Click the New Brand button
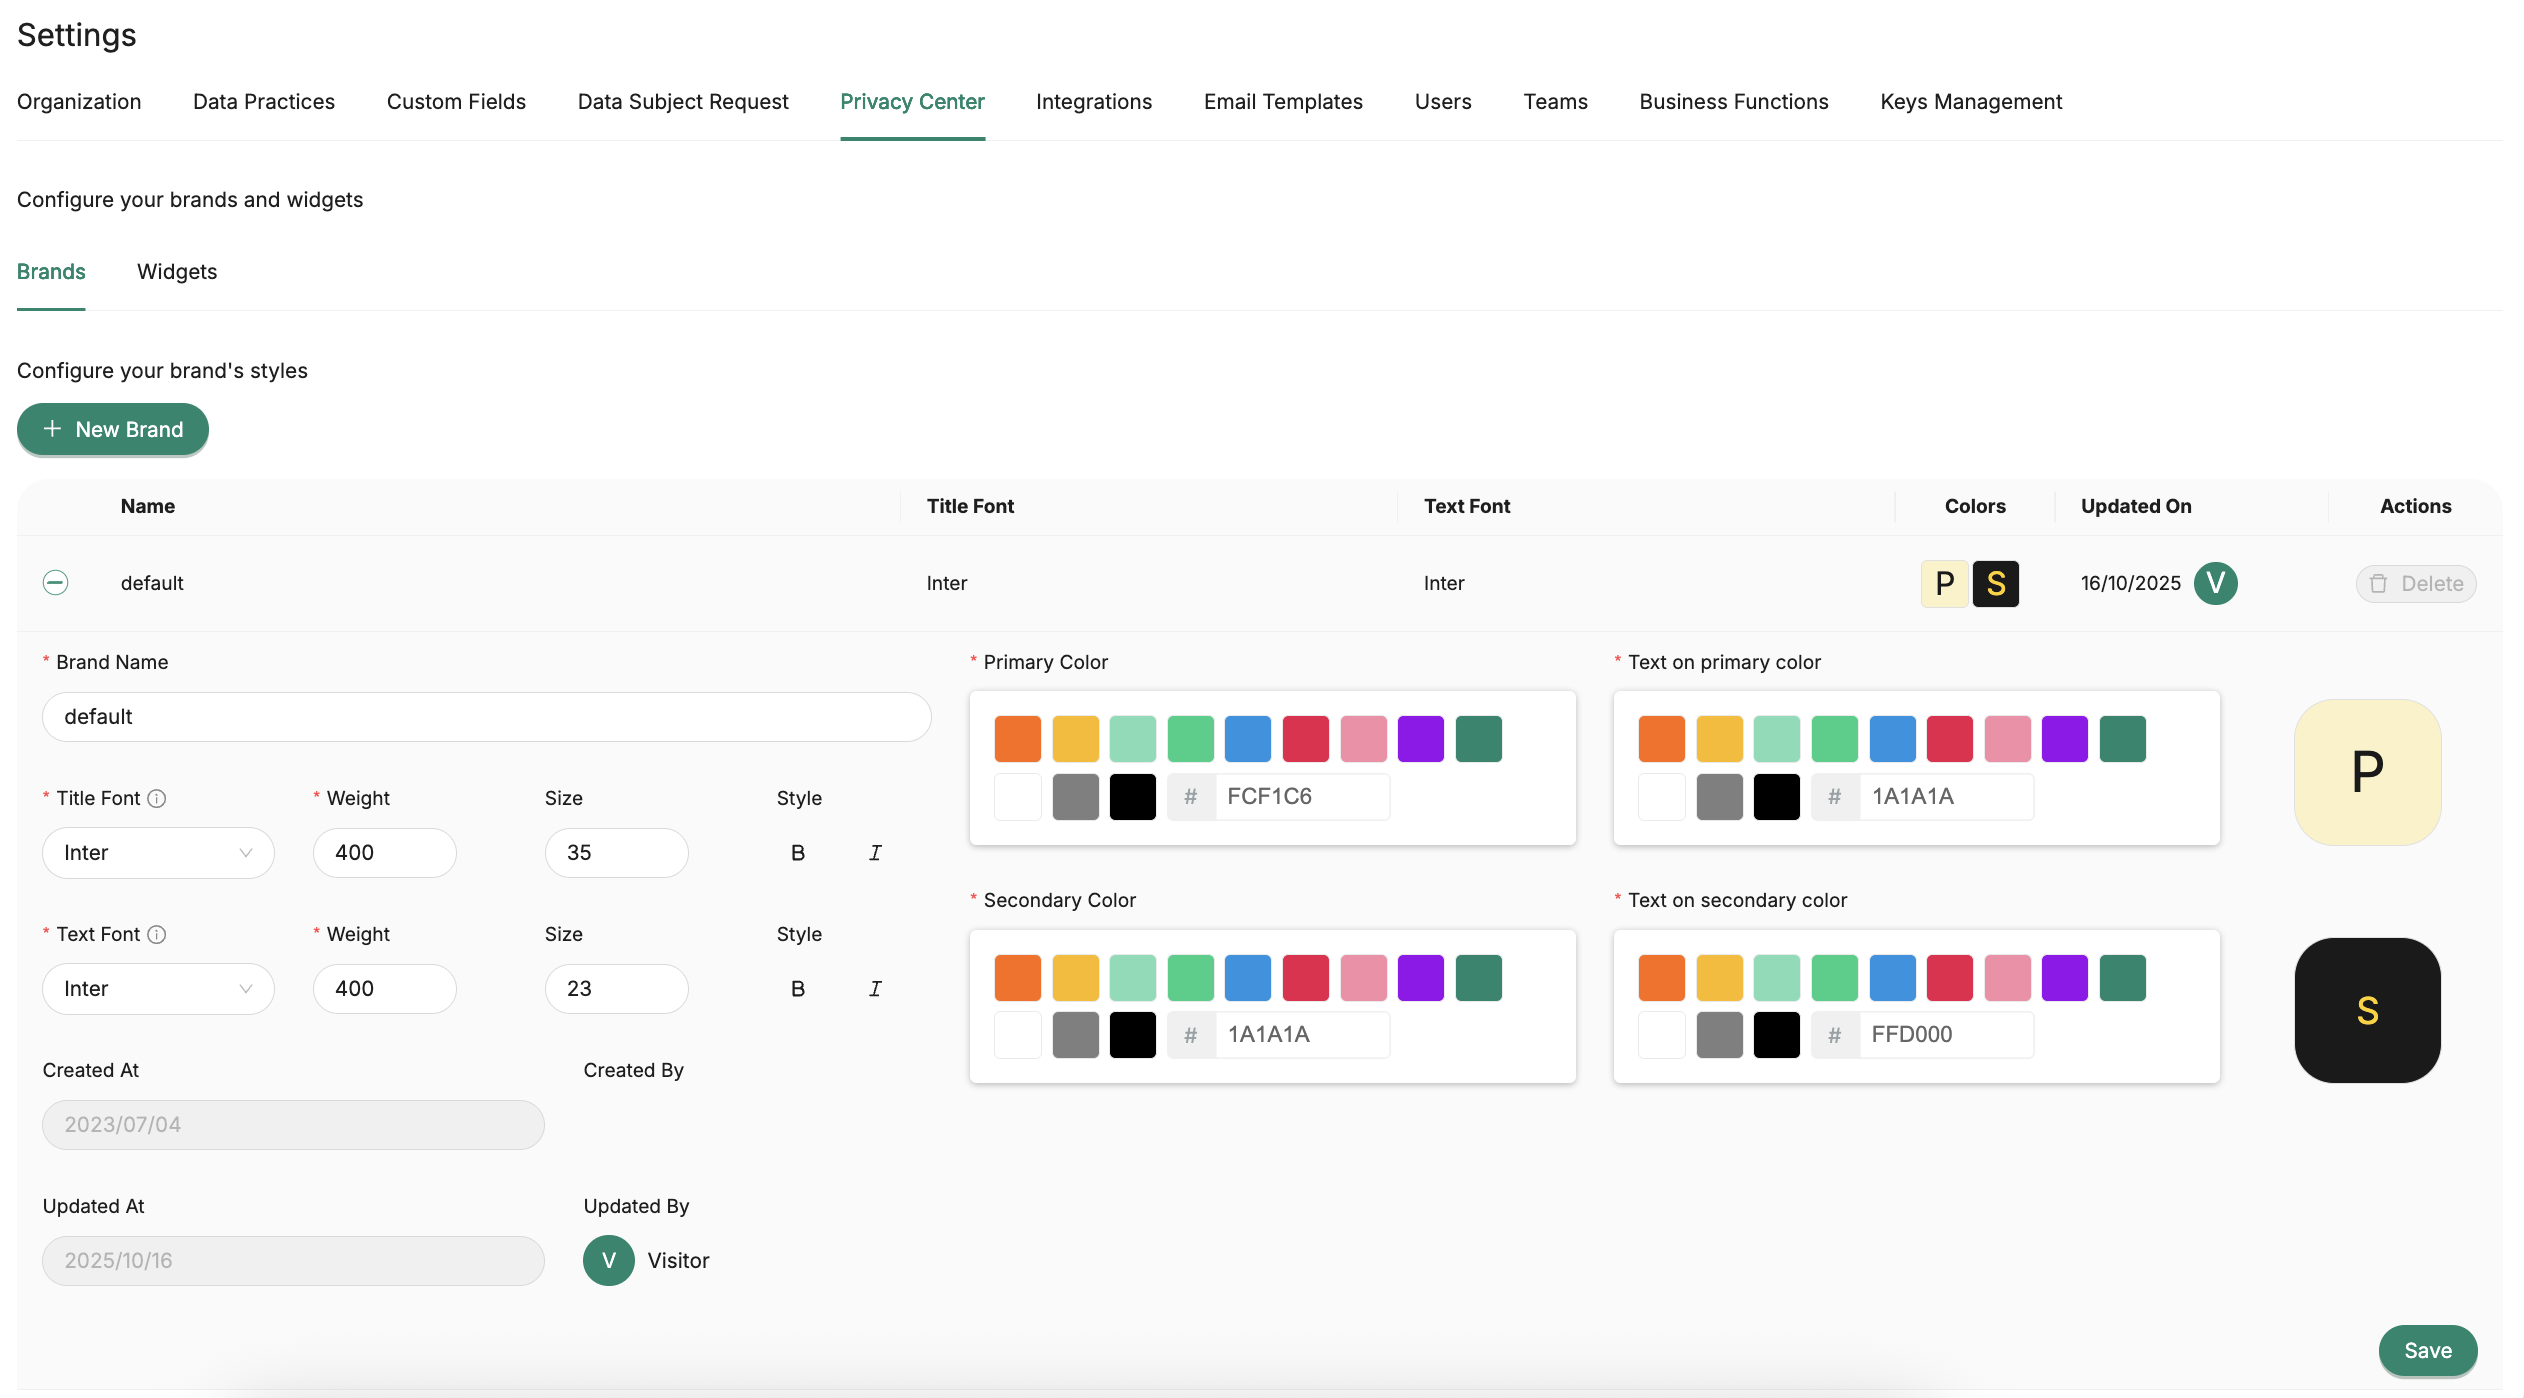 pyautogui.click(x=113, y=430)
